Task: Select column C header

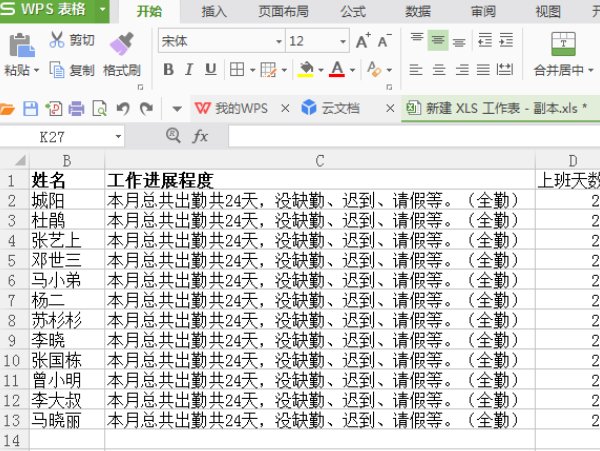Action: [x=320, y=160]
